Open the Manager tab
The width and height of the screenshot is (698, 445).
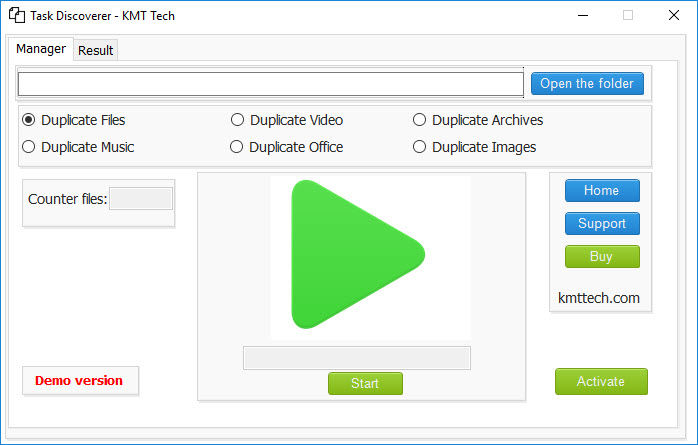coord(41,49)
